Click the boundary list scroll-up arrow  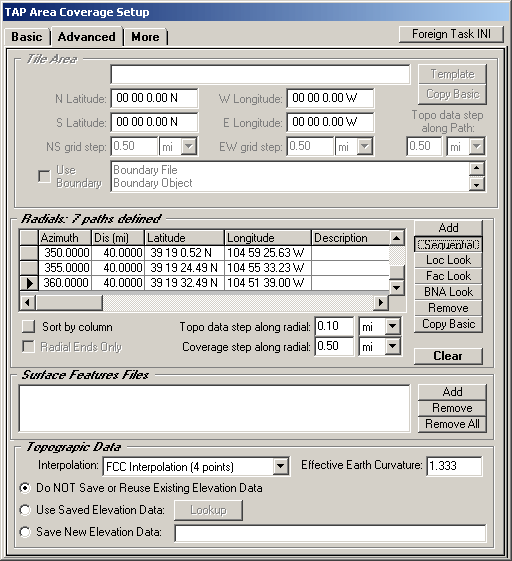[x=477, y=169]
